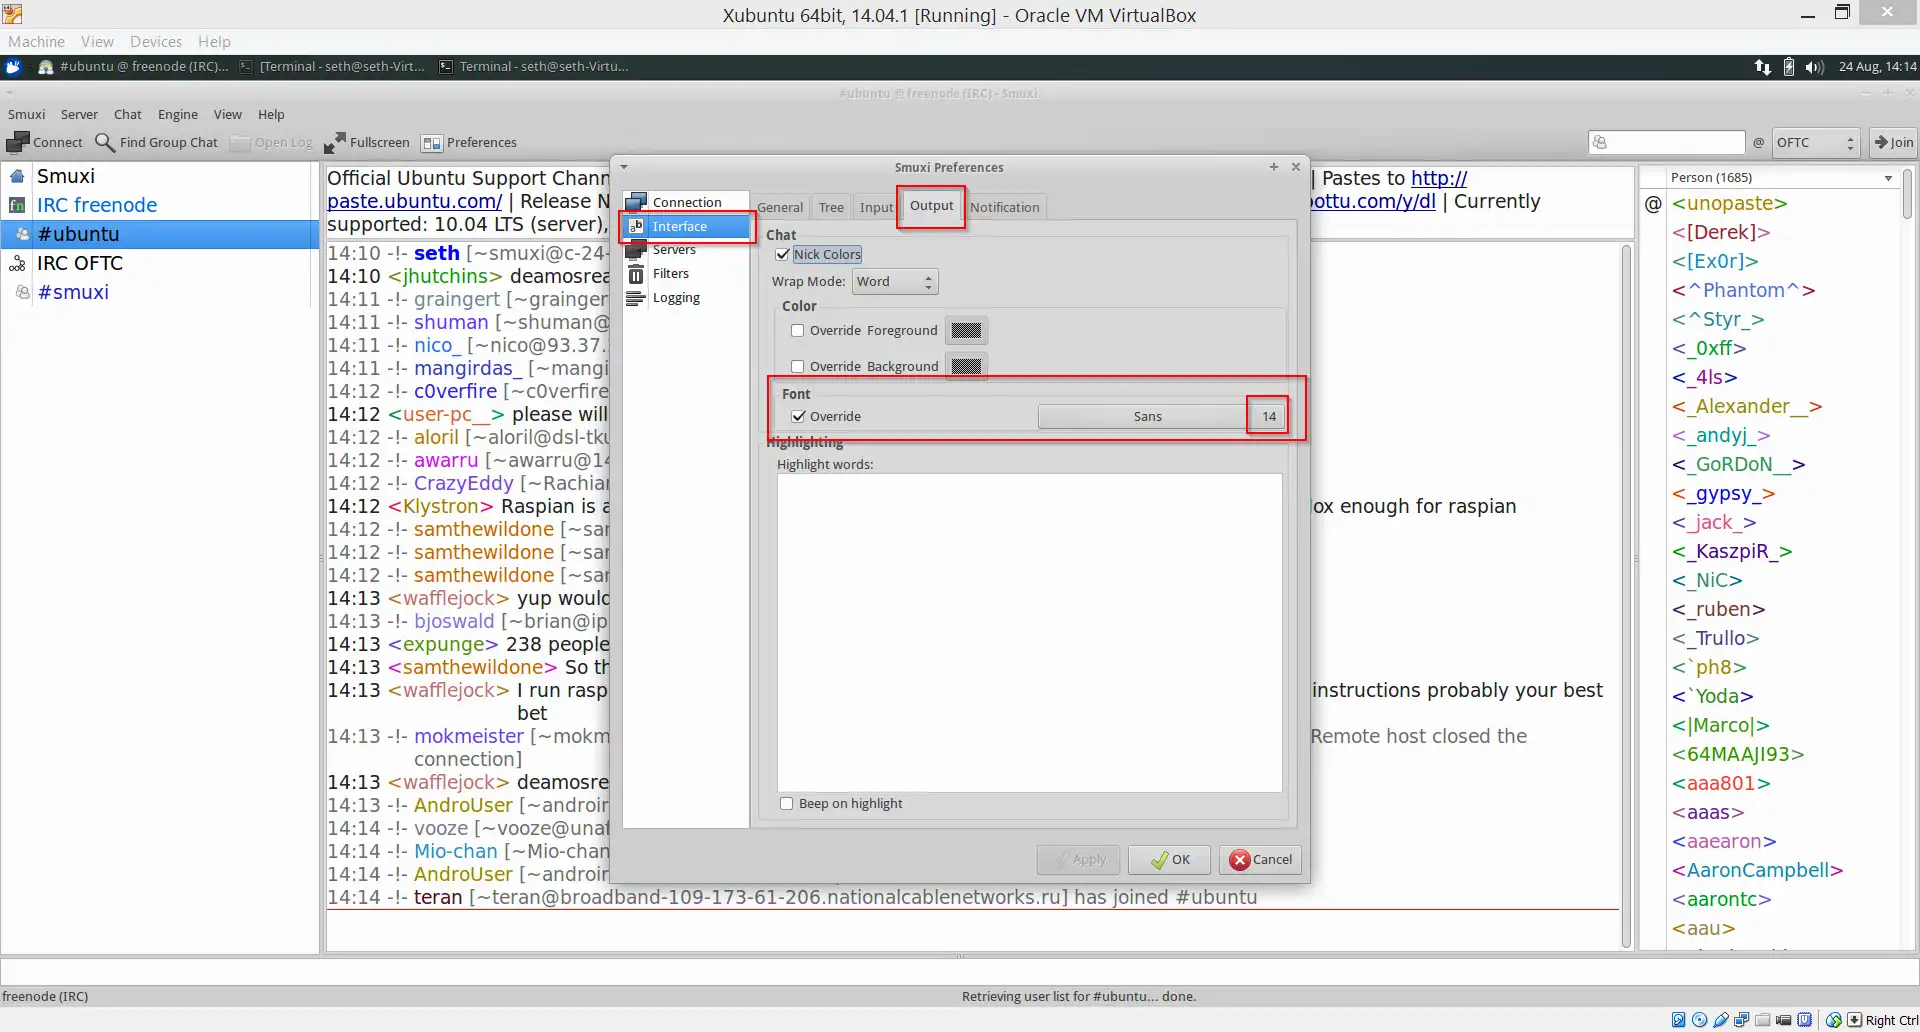Click the VirtualBox mouse integration status icon
The image size is (1920, 1032).
[x=1833, y=1020]
